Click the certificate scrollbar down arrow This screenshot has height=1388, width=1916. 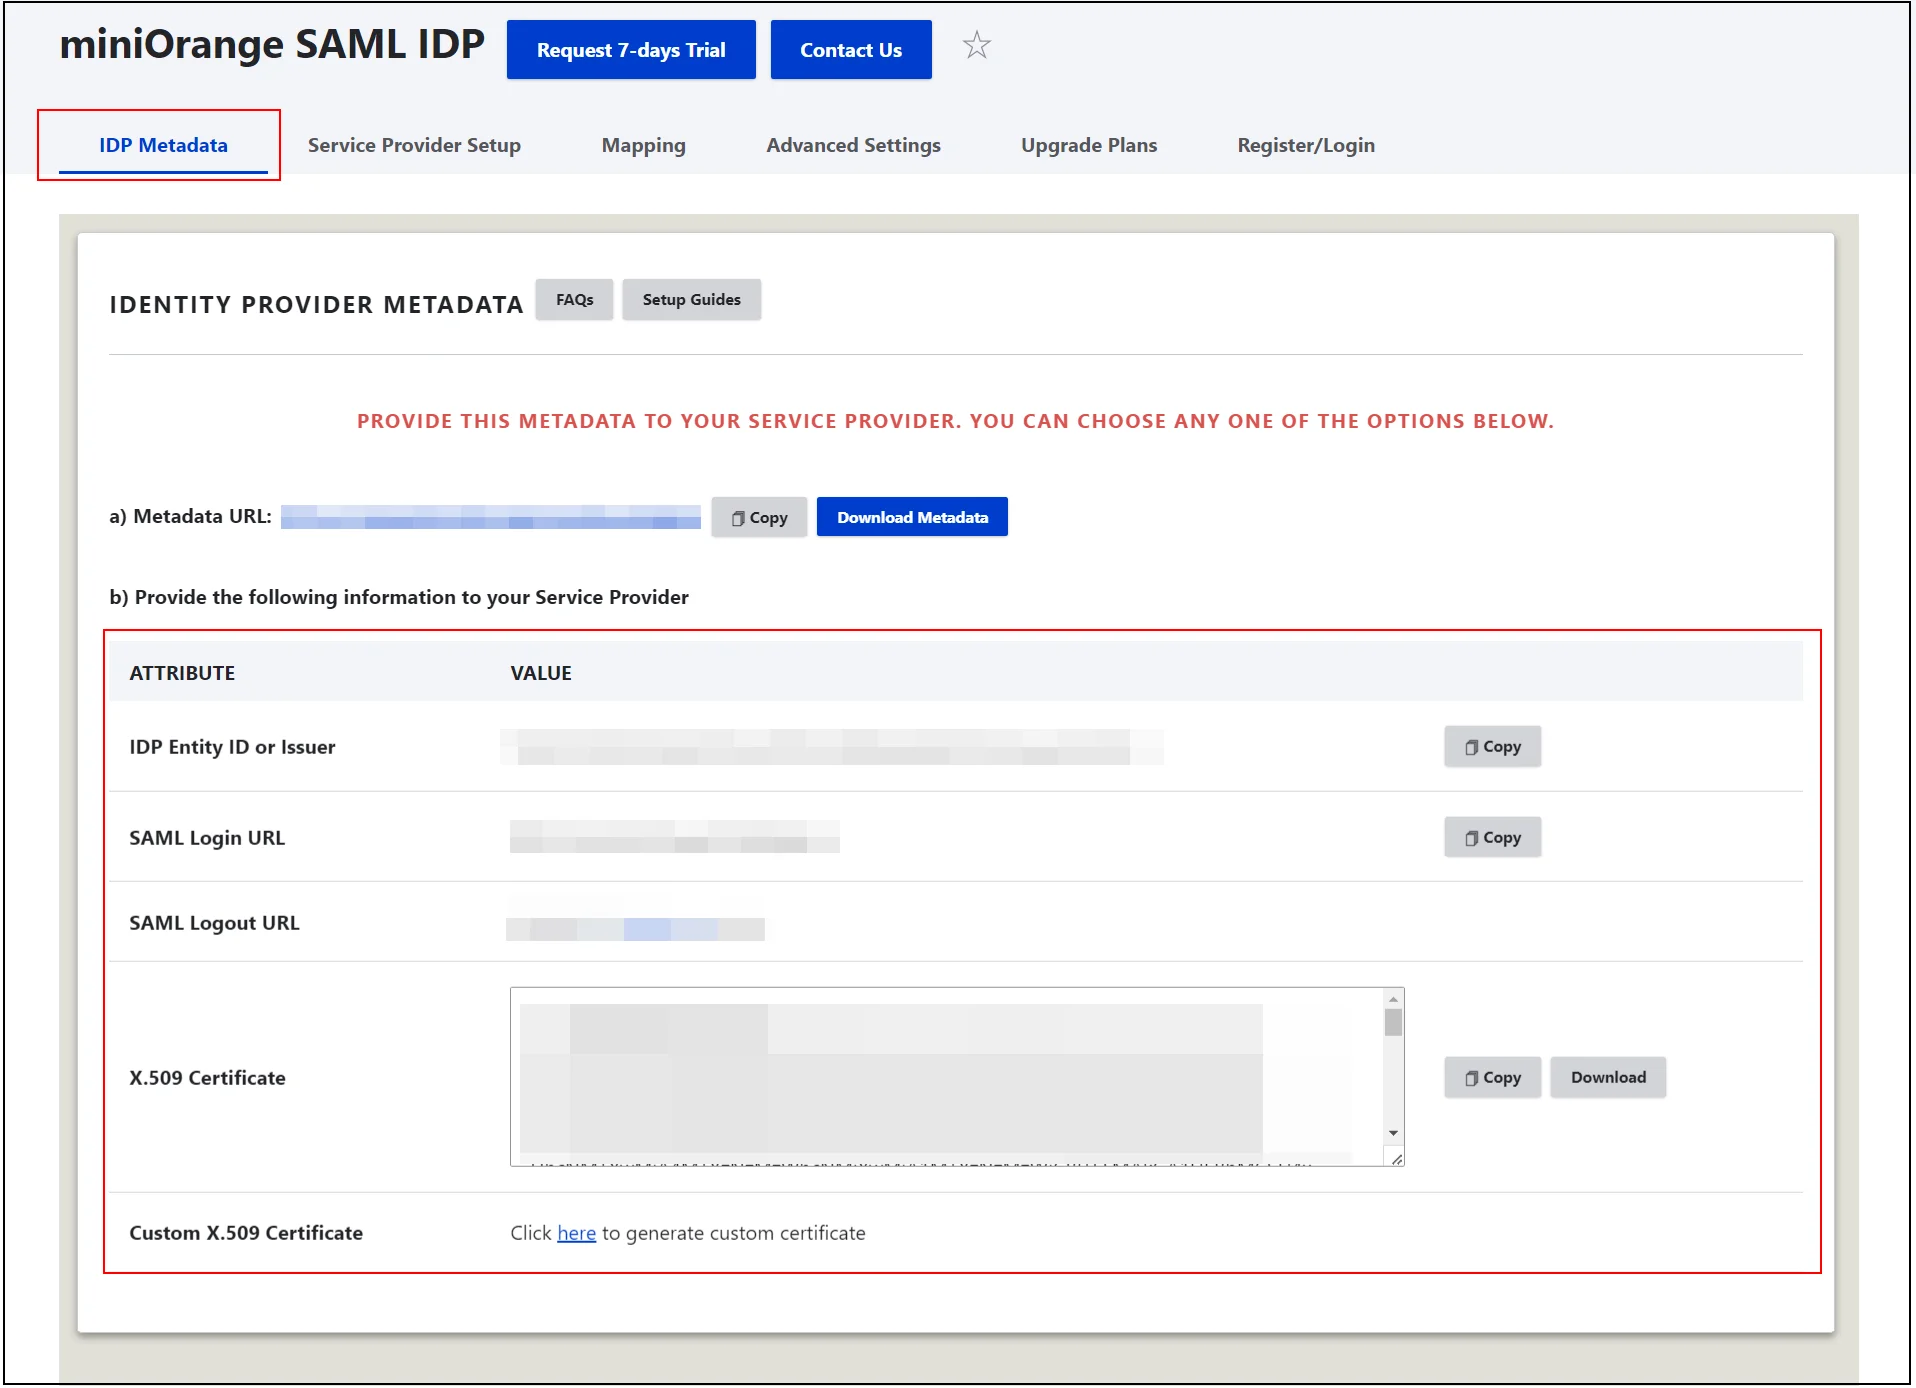point(1393,1133)
